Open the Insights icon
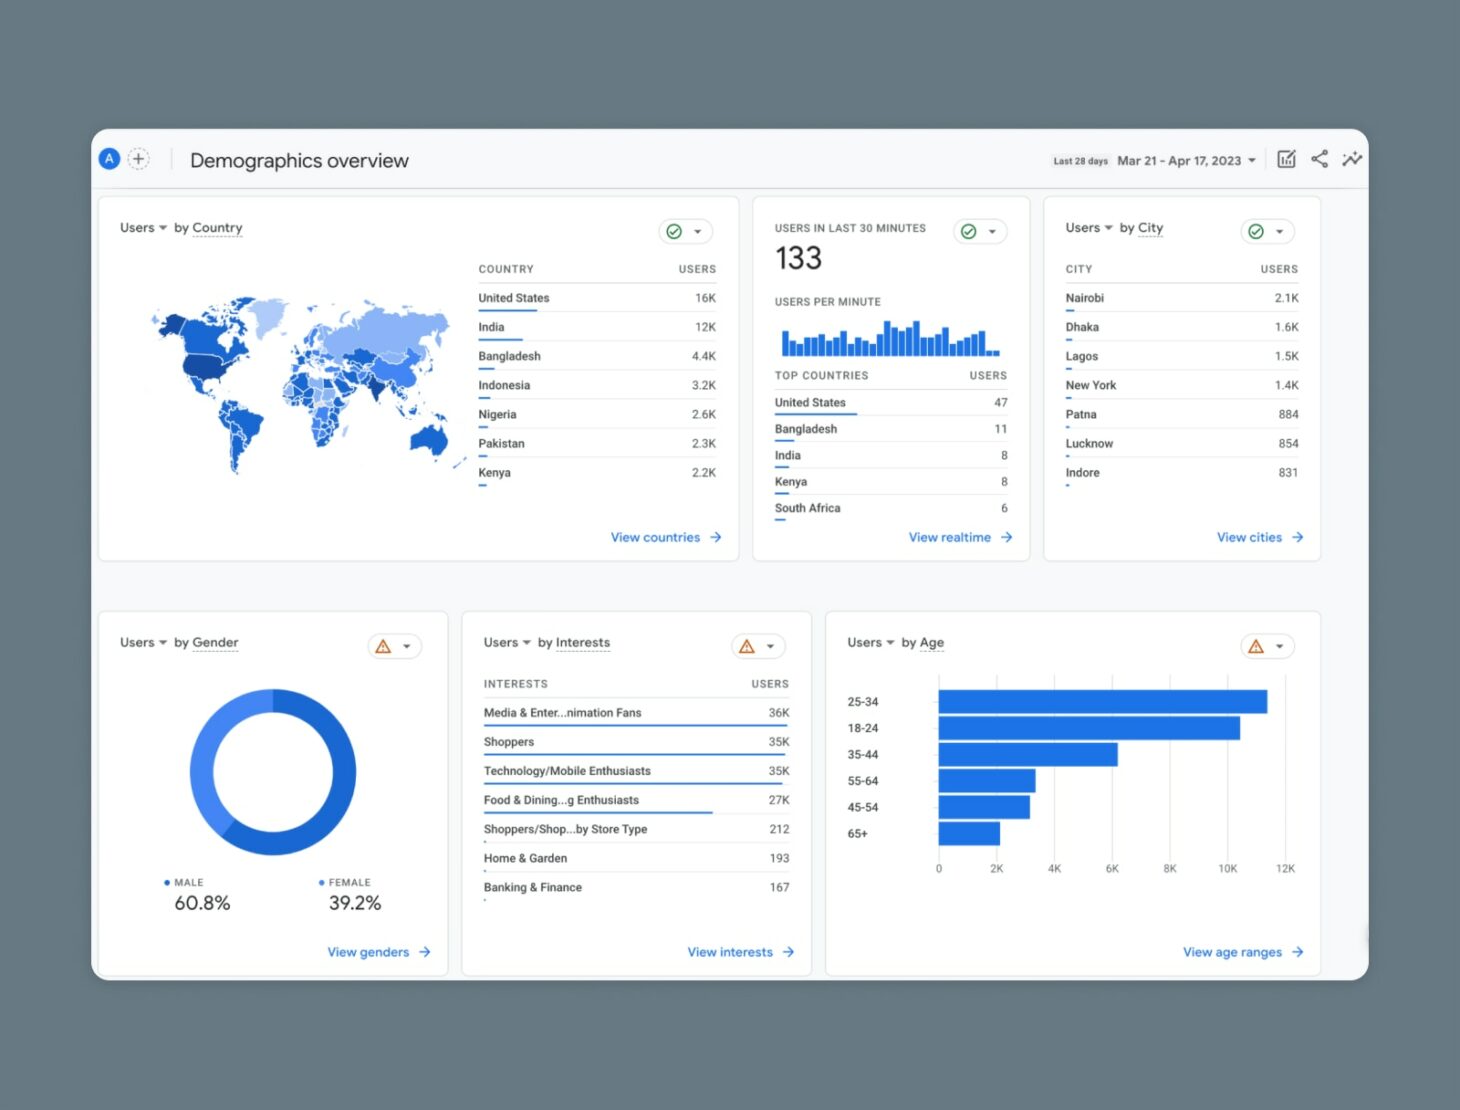This screenshot has width=1460, height=1110. [1352, 158]
